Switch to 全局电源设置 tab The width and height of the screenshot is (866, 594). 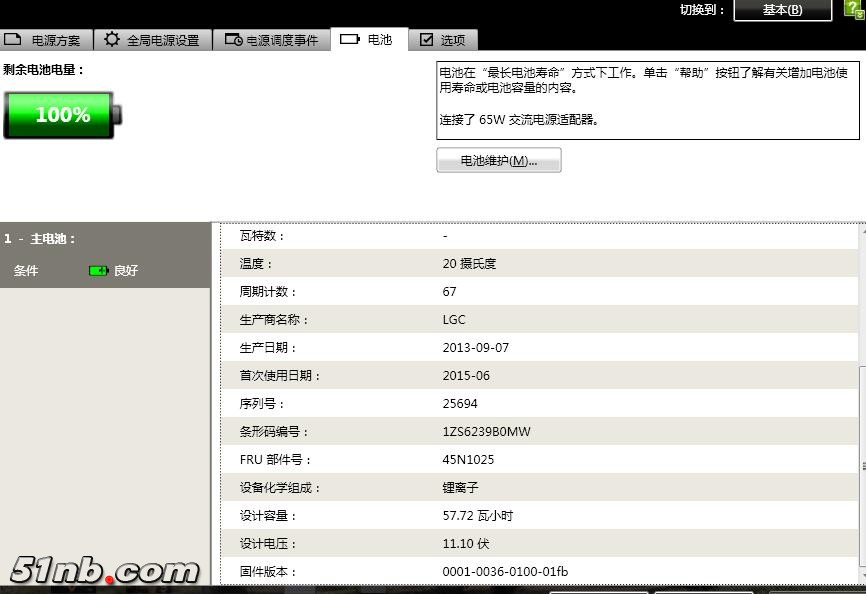pos(153,40)
